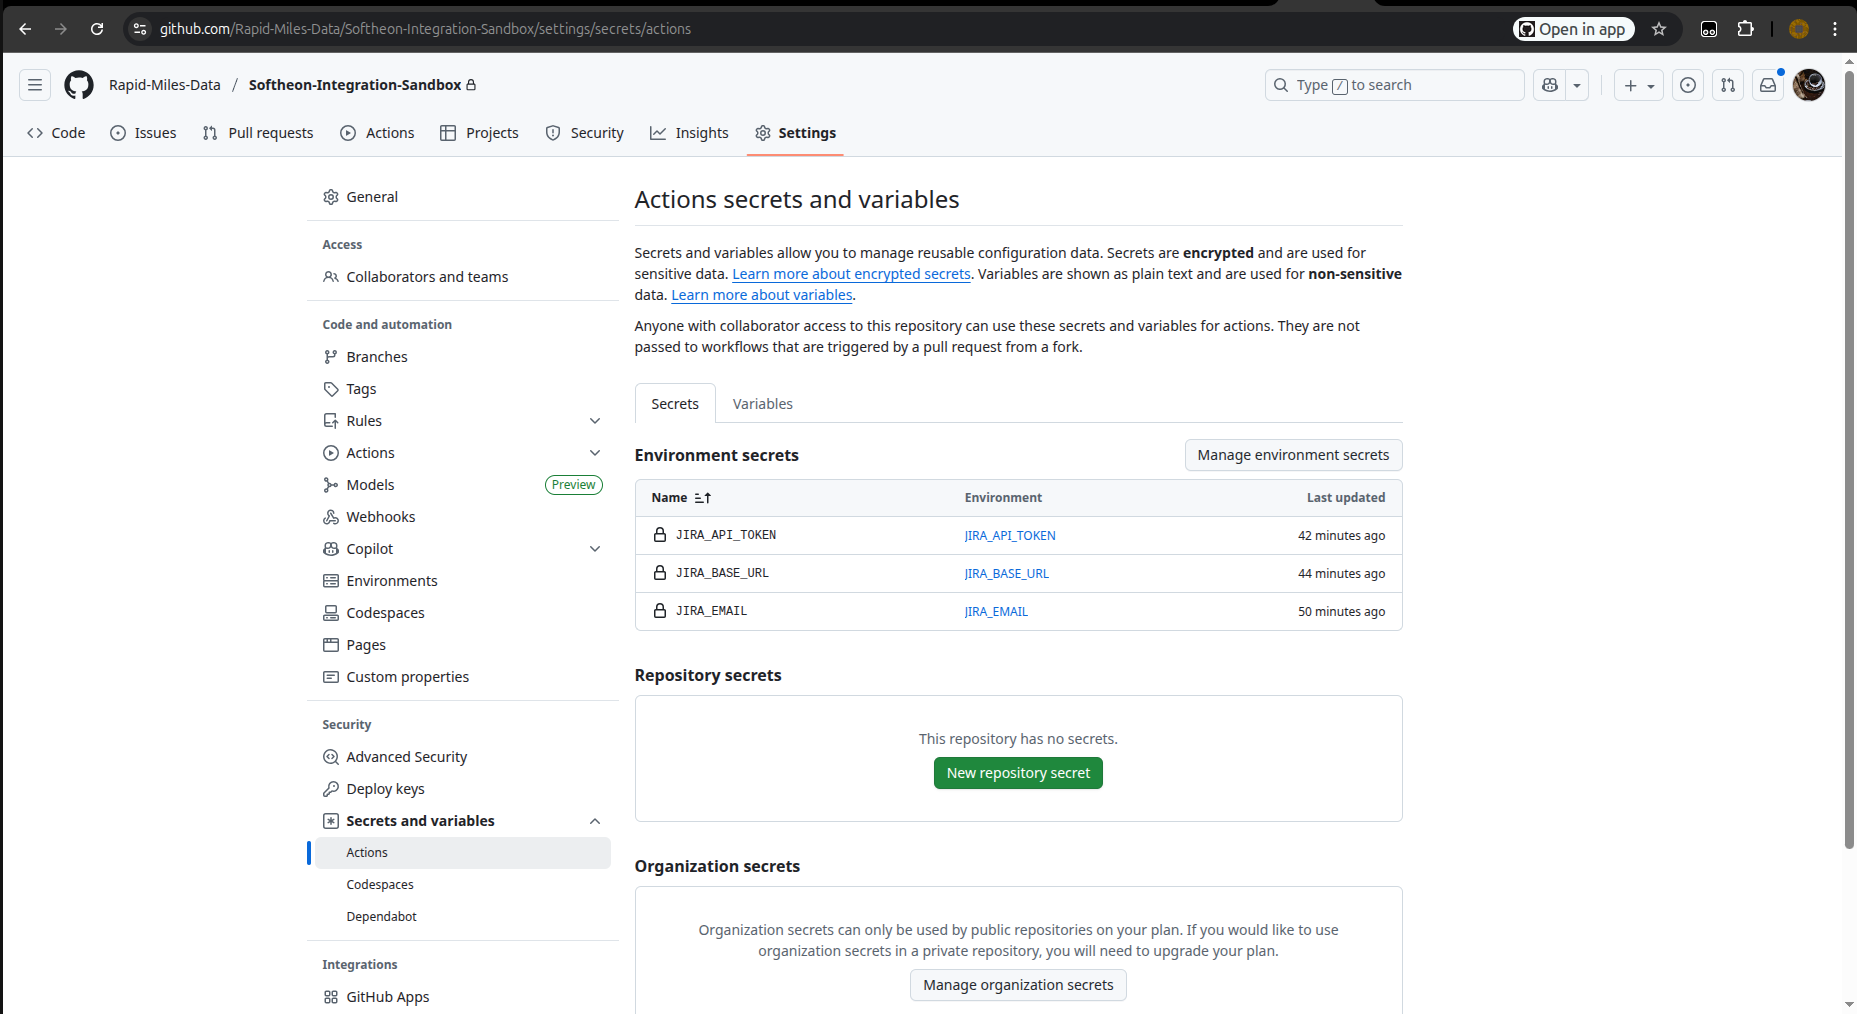
Task: Click the browser address bar URL
Action: pos(426,29)
